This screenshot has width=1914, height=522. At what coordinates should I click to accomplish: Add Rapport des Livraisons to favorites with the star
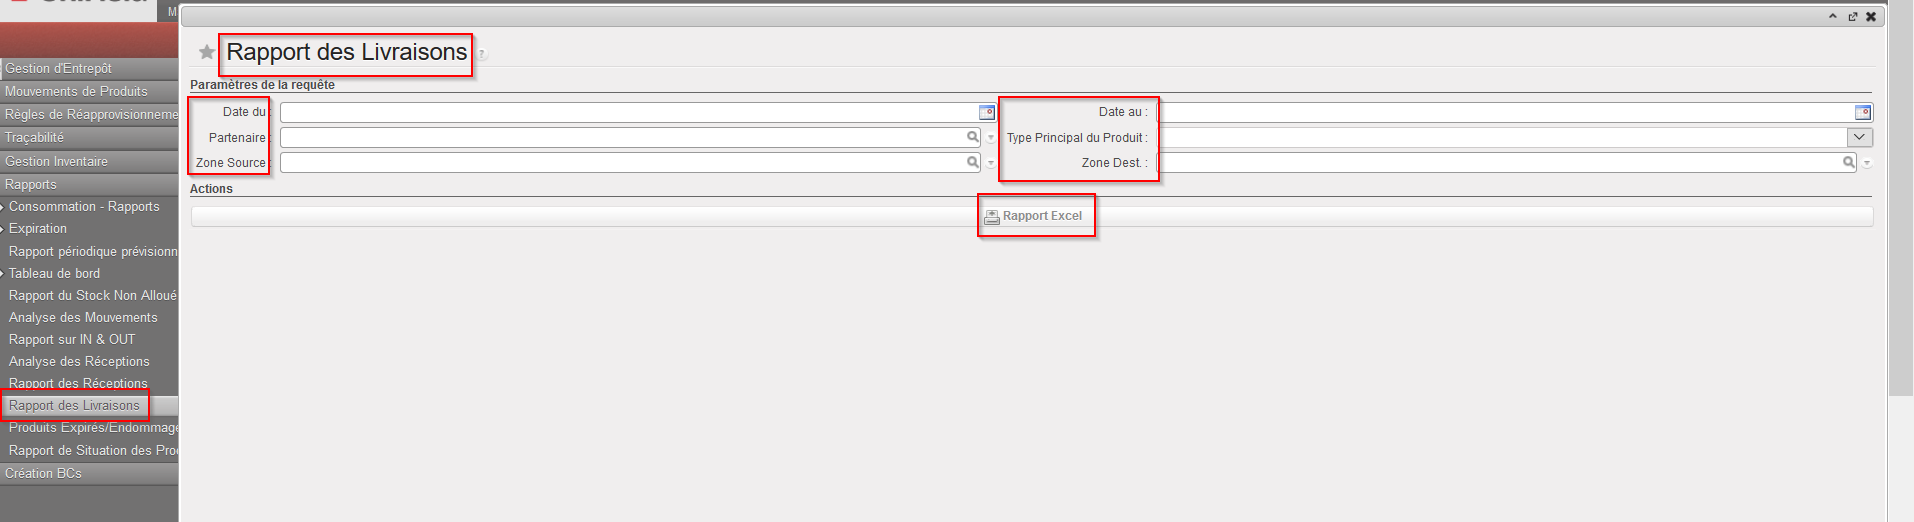point(207,52)
